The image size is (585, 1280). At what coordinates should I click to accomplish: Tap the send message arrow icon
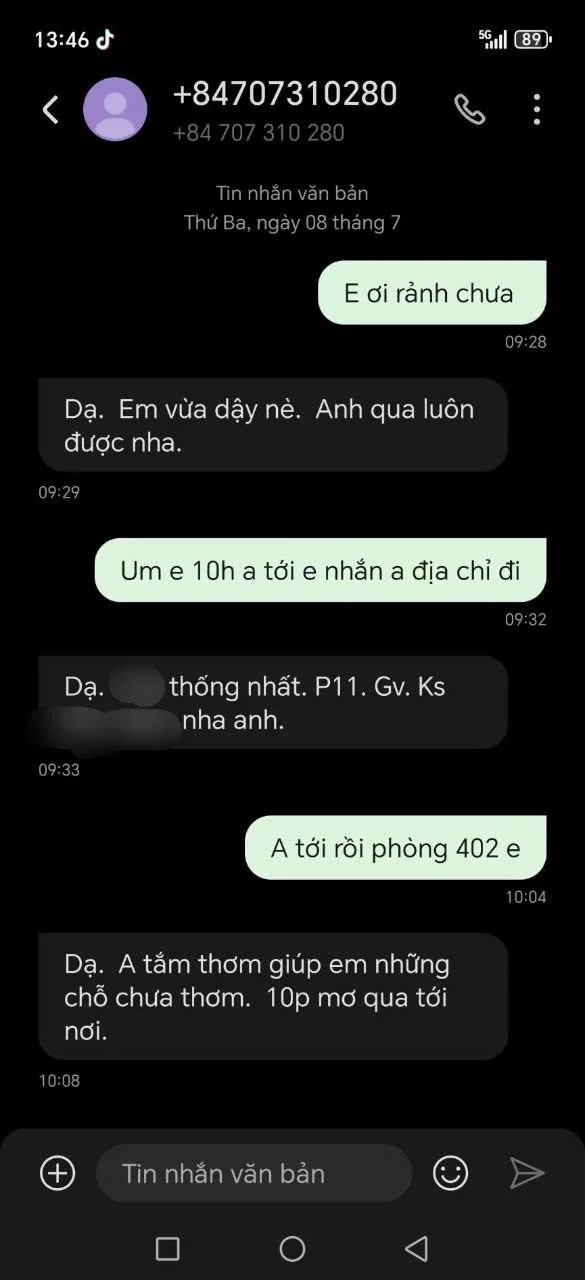527,1172
